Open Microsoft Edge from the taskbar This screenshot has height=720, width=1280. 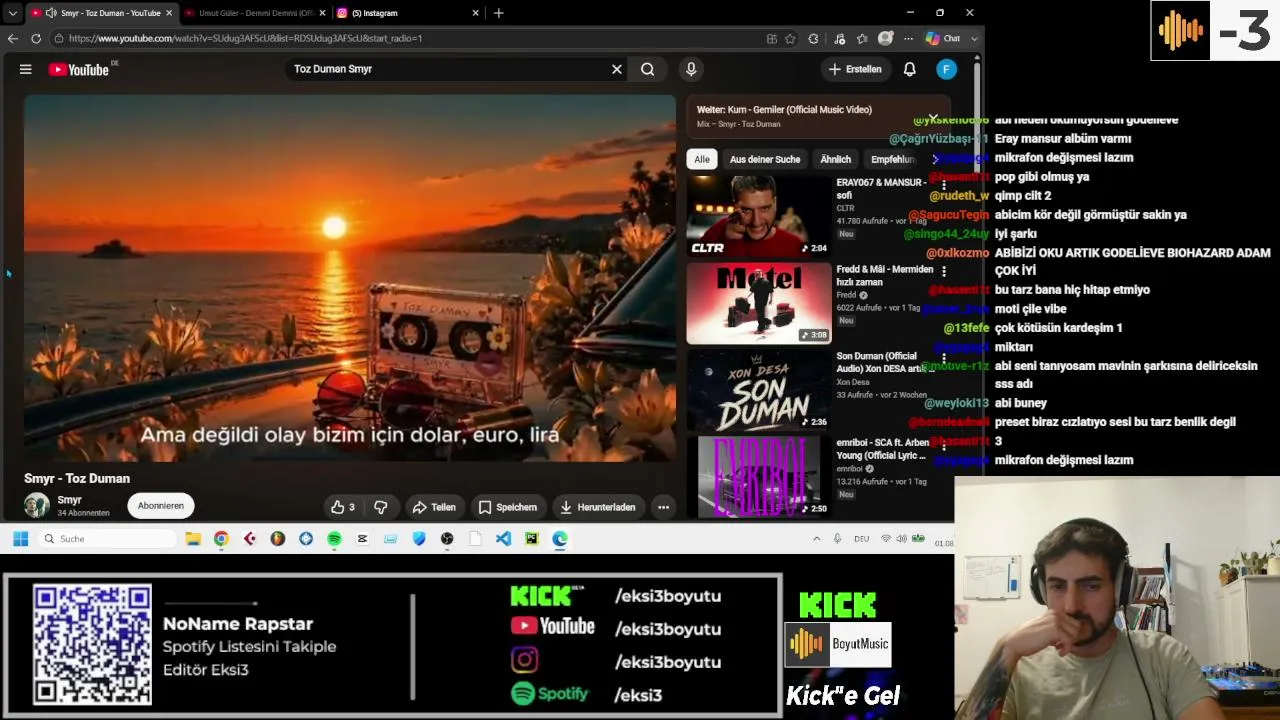tap(560, 539)
